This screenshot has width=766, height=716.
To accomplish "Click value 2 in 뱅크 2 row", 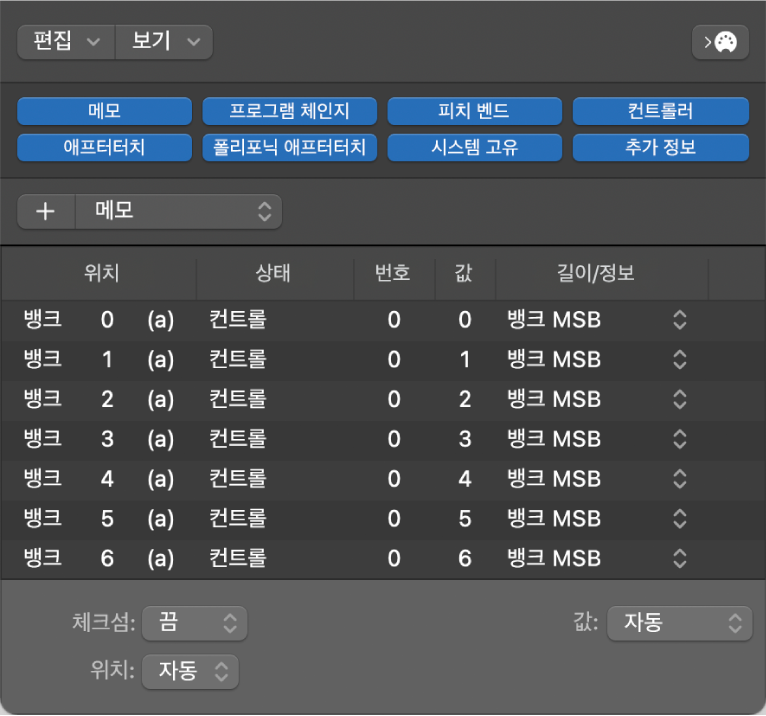I will pyautogui.click(x=465, y=400).
